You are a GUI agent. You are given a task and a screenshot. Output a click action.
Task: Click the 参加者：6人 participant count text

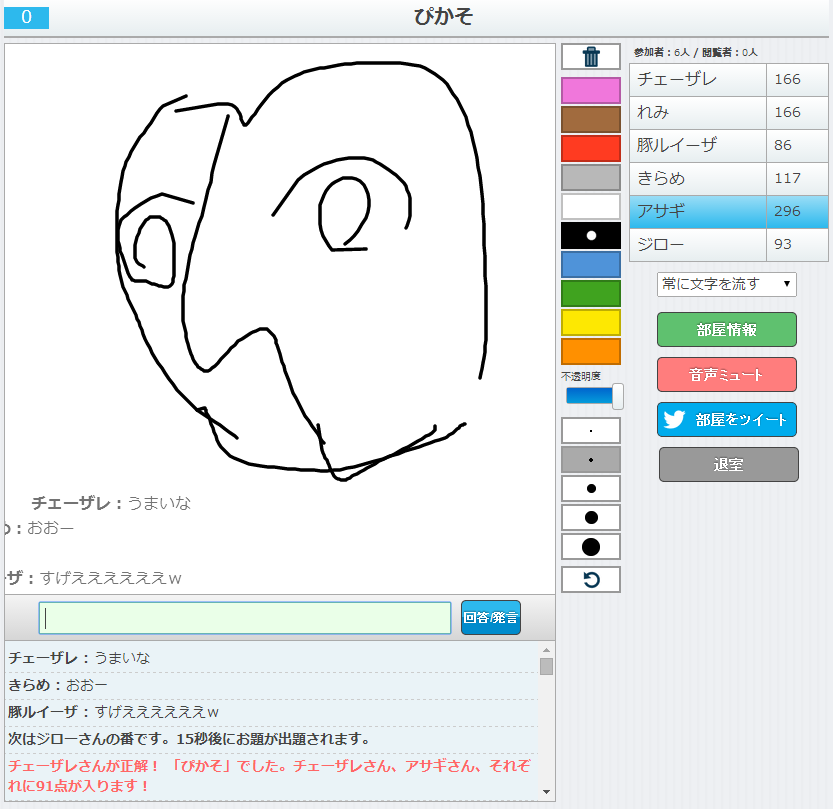[661, 53]
